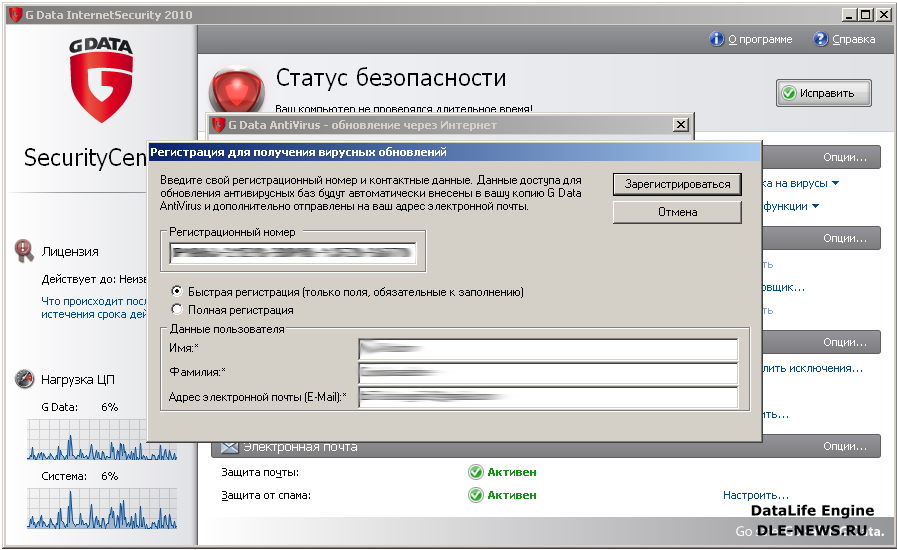897x550 pixels.
Task: Click the envelope icon next to Электронная почта
Action: click(x=229, y=447)
